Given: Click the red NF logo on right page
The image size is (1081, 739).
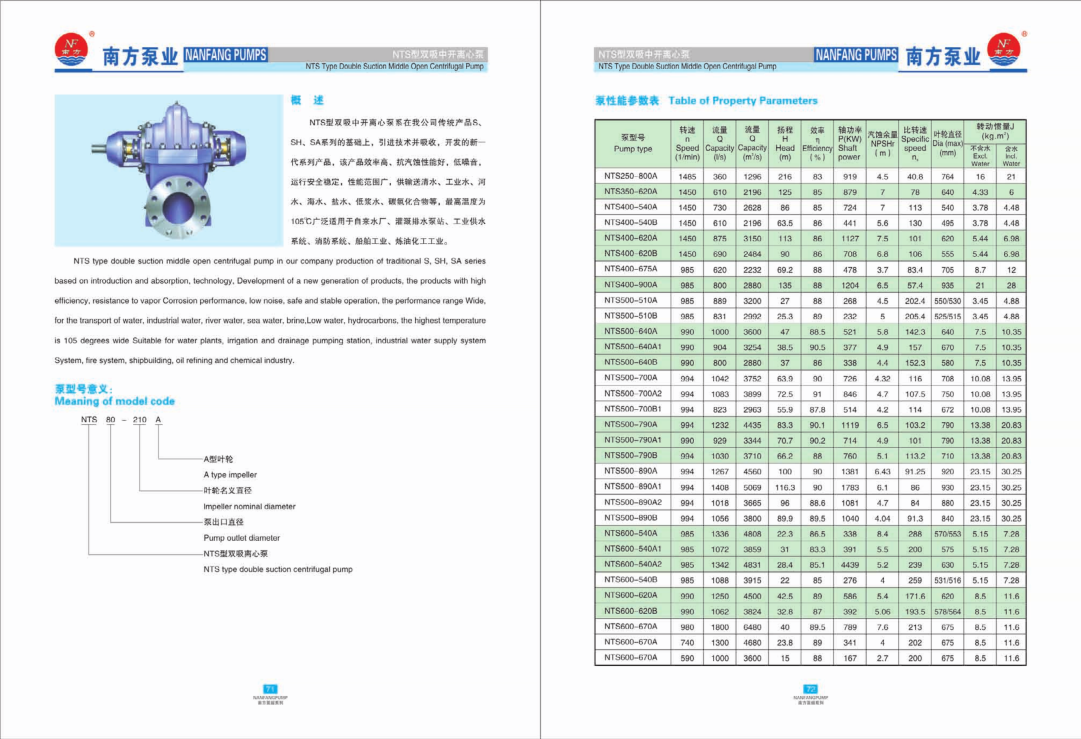Looking at the screenshot, I should (1007, 50).
